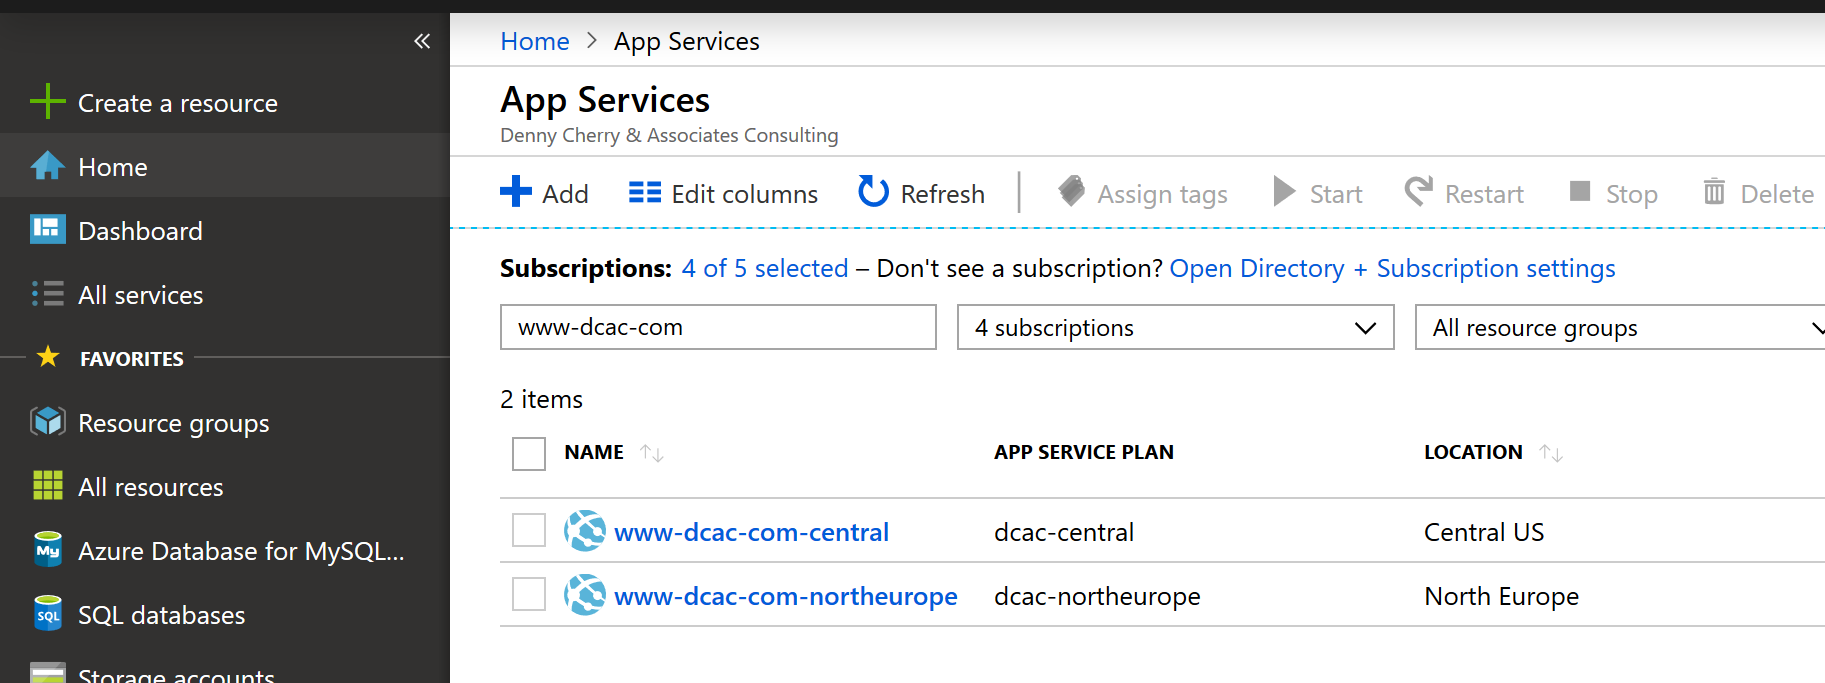Click the Edit columns icon
The height and width of the screenshot is (683, 1825).
(x=645, y=192)
